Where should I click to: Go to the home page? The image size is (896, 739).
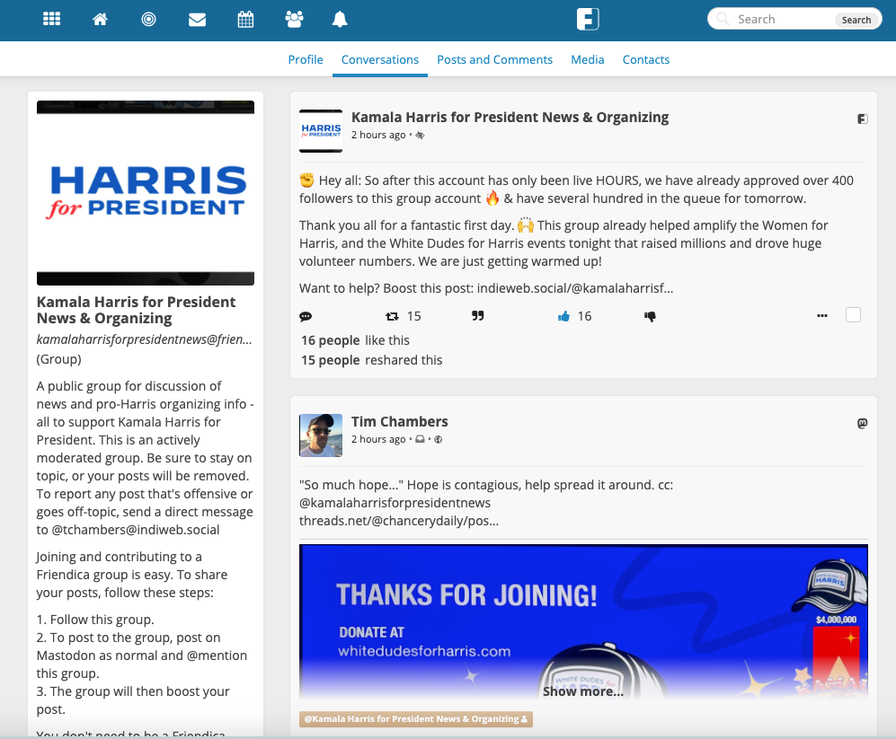[100, 19]
